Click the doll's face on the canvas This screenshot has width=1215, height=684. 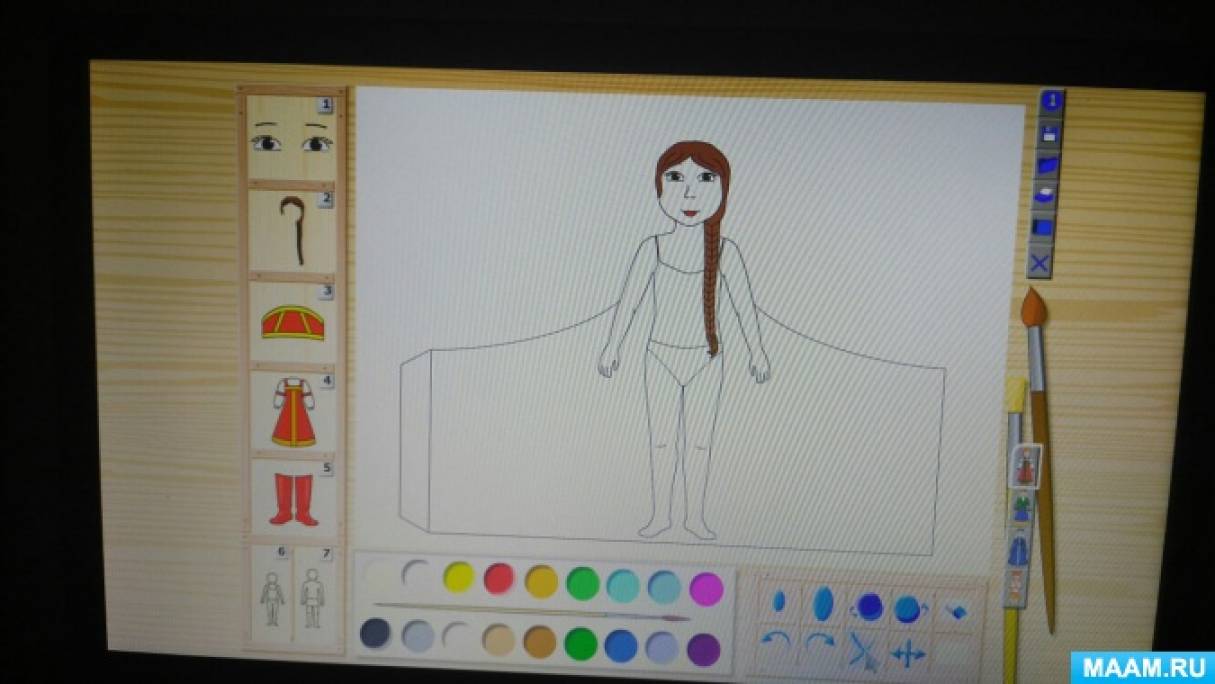coord(688,190)
